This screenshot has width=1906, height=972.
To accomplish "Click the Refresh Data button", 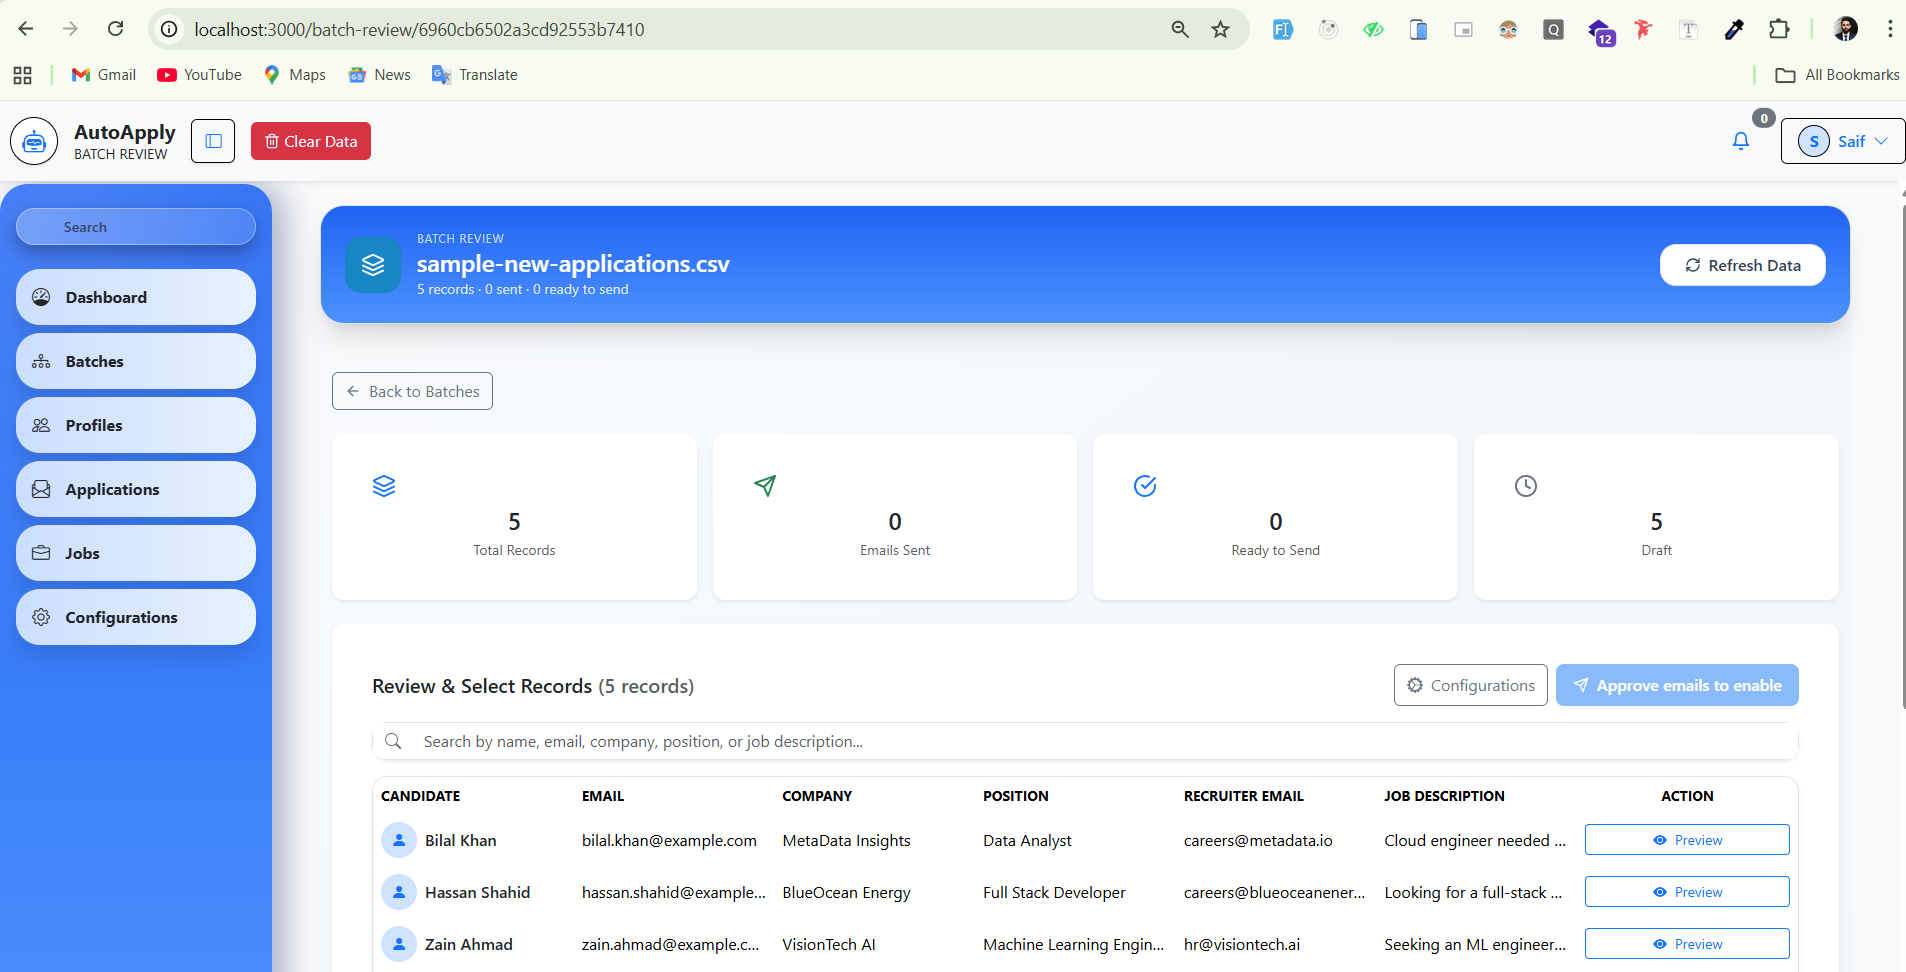I will (x=1742, y=265).
